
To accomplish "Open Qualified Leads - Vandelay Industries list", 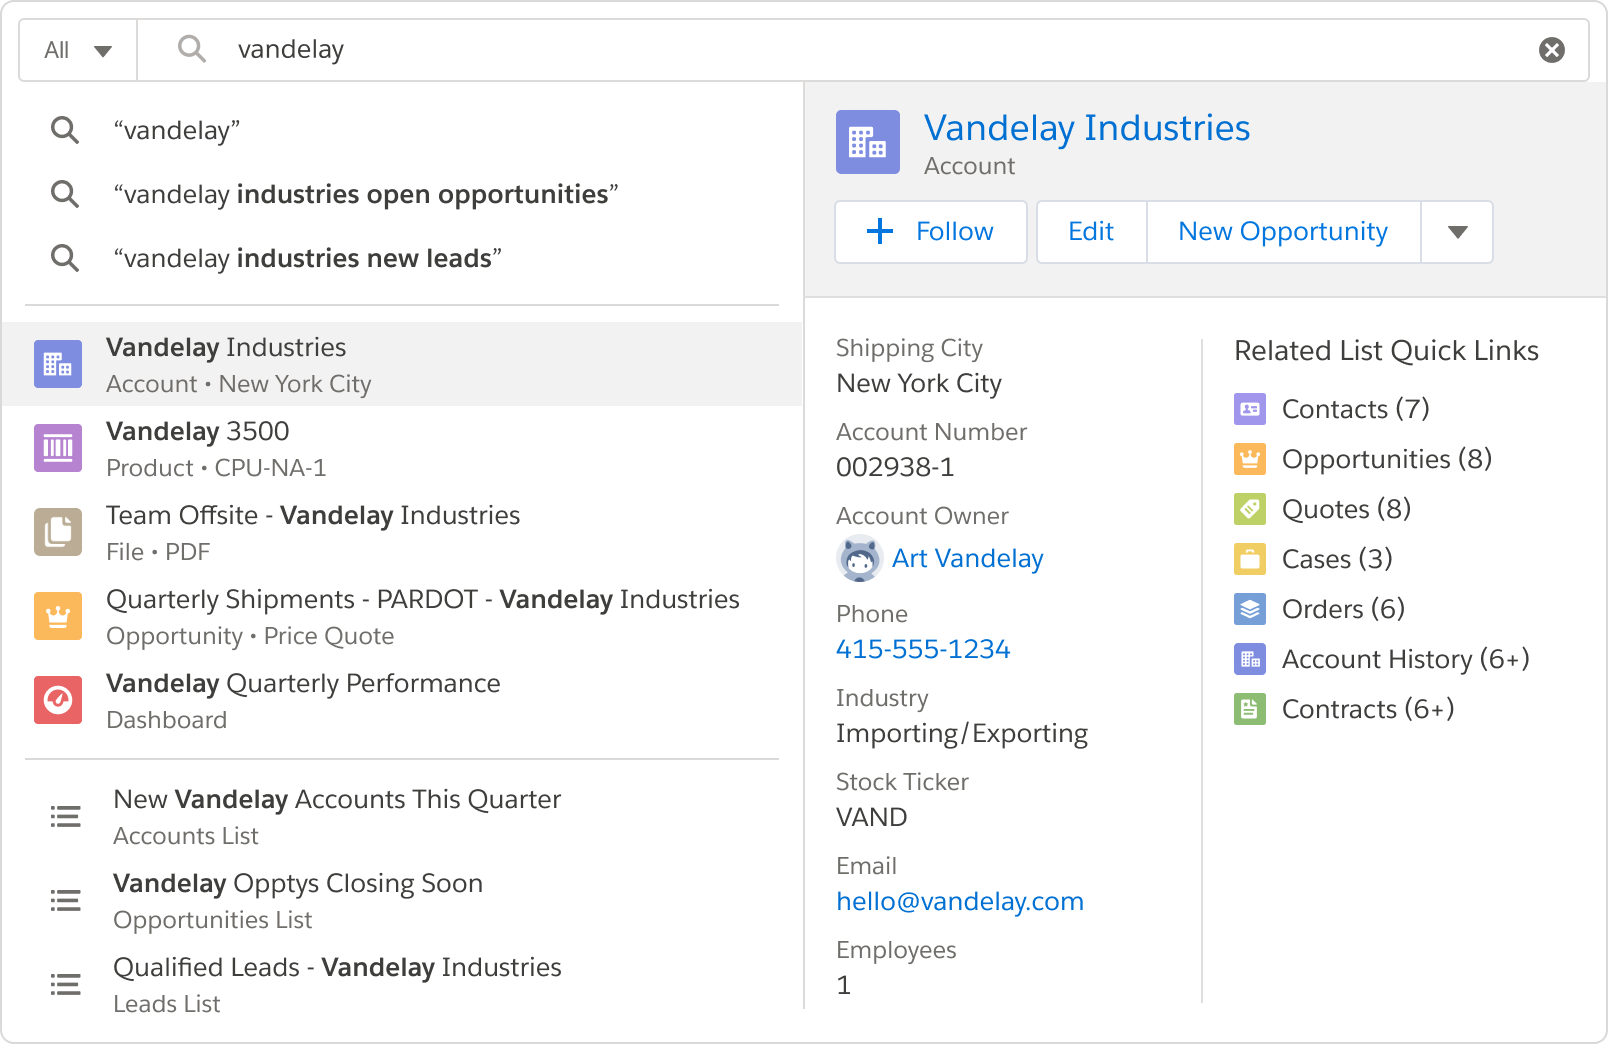I will tap(402, 984).
